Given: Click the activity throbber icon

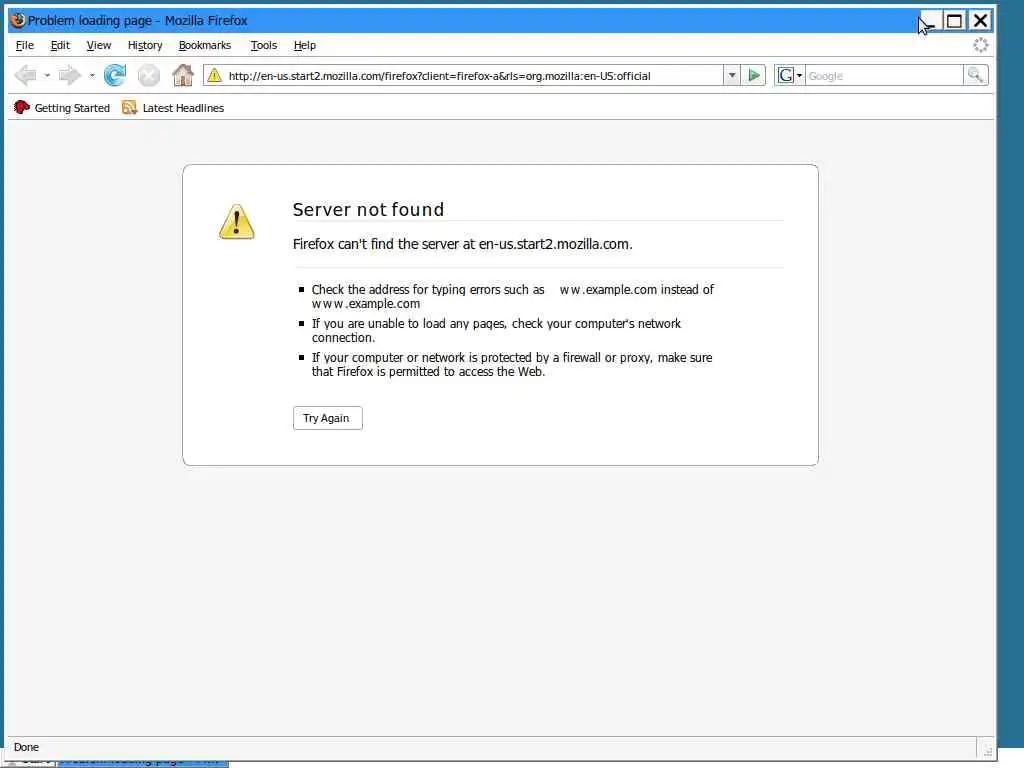Looking at the screenshot, I should [x=980, y=45].
